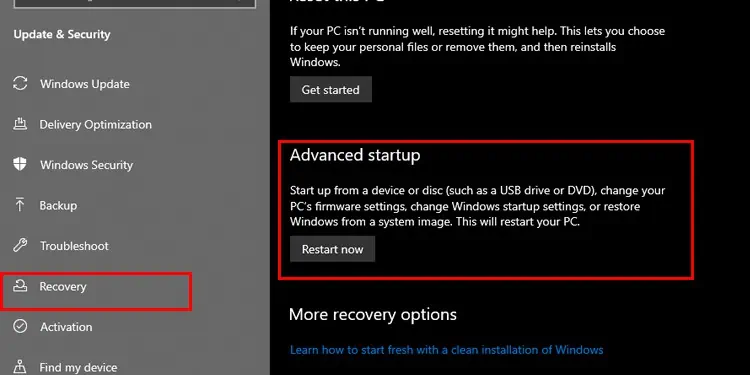Viewport: 750px width, 375px height.
Task: Open the Backup label in the sidebar
Action: pos(58,205)
